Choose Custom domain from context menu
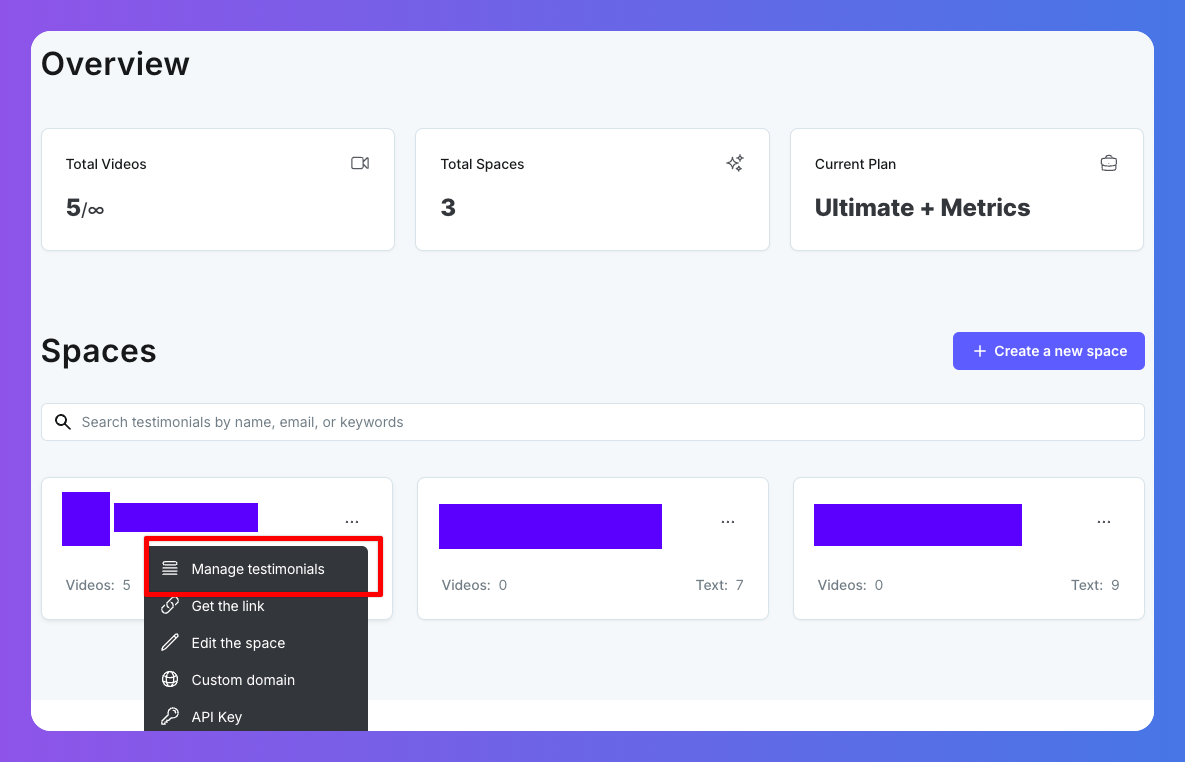The width and height of the screenshot is (1185, 762). [x=243, y=680]
